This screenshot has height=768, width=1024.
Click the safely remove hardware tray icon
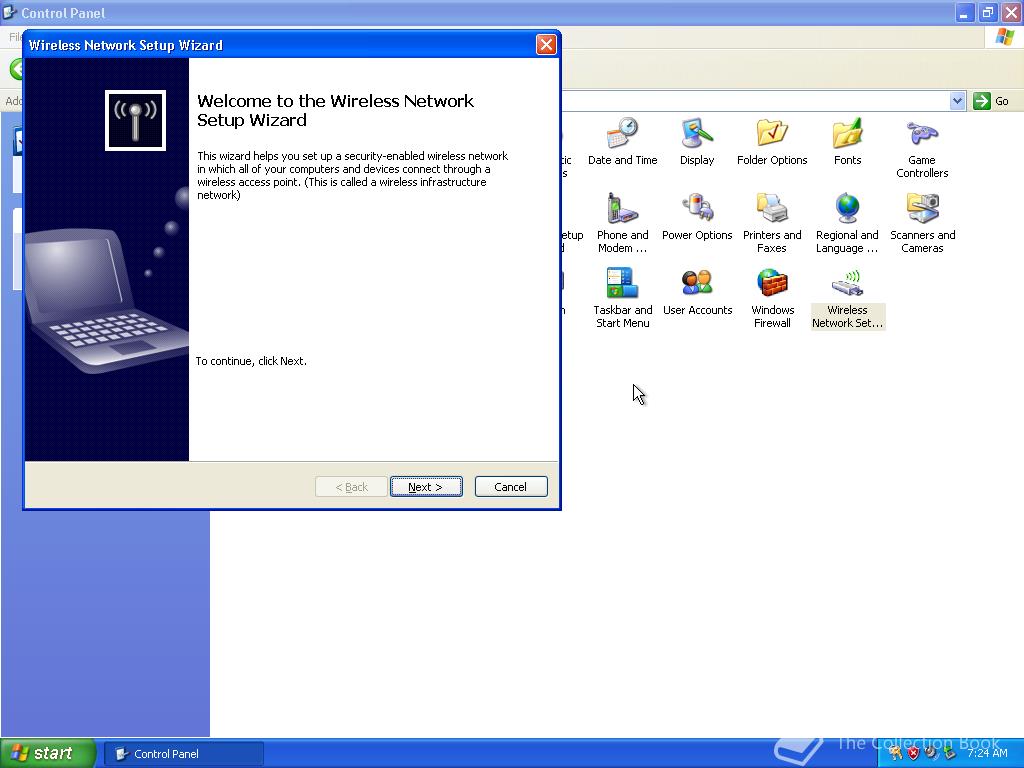tap(948, 753)
